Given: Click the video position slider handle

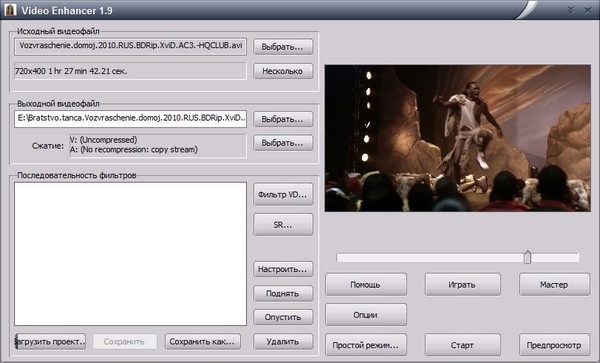Looking at the screenshot, I should pos(527,257).
